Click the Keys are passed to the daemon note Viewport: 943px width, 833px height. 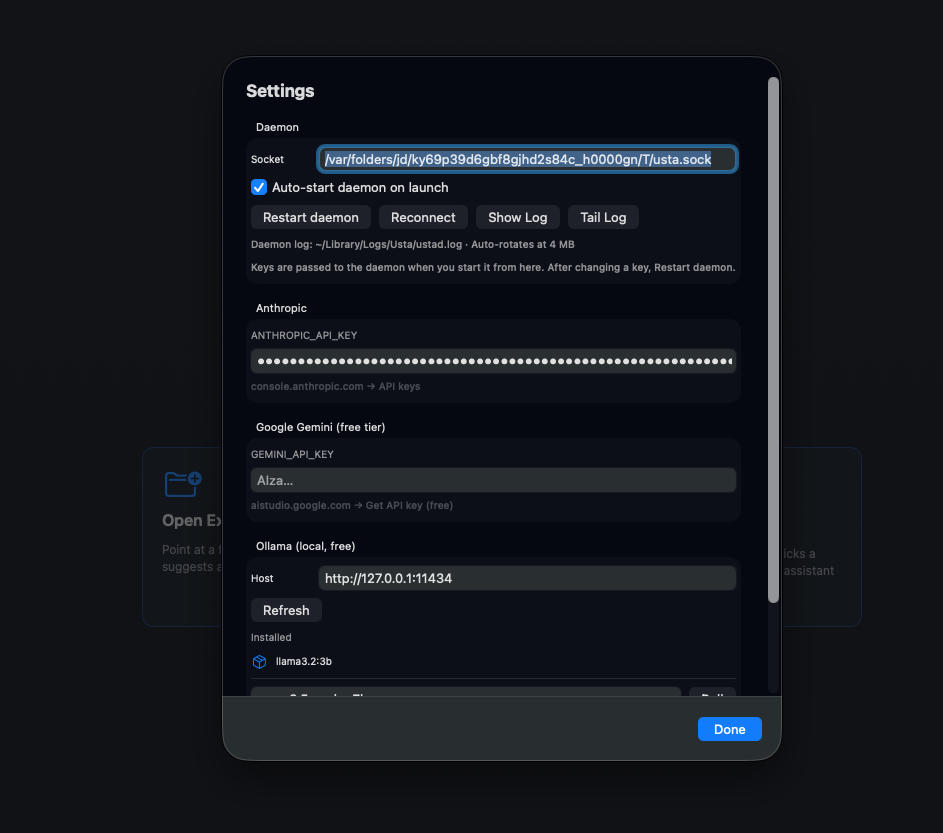coord(493,267)
